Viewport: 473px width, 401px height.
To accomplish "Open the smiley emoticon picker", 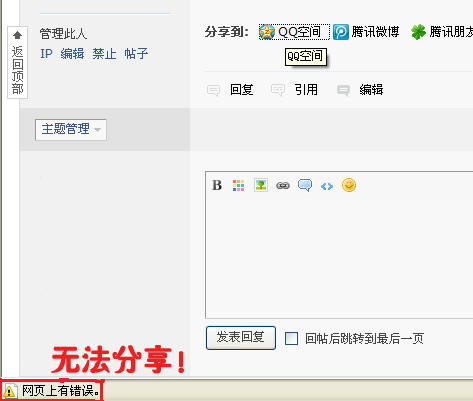I will pyautogui.click(x=349, y=185).
